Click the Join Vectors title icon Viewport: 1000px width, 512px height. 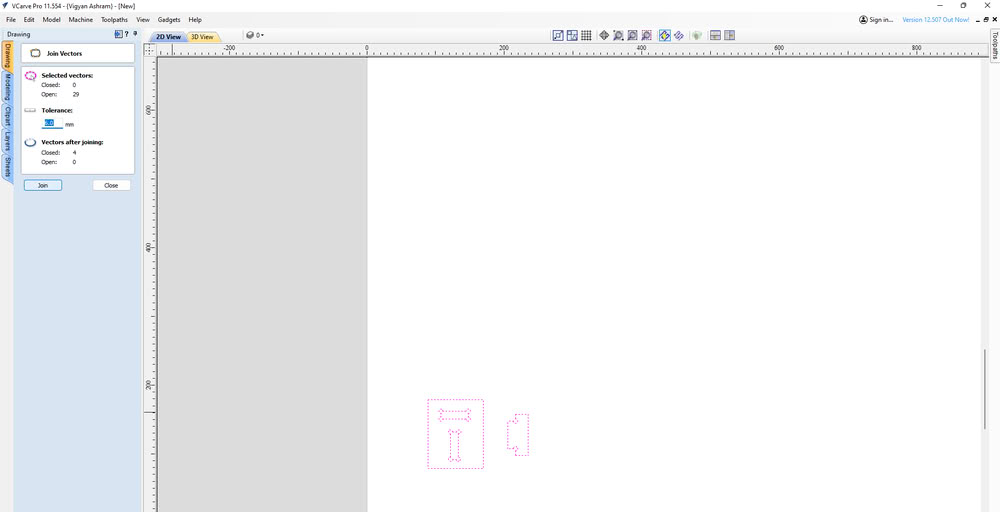click(36, 54)
